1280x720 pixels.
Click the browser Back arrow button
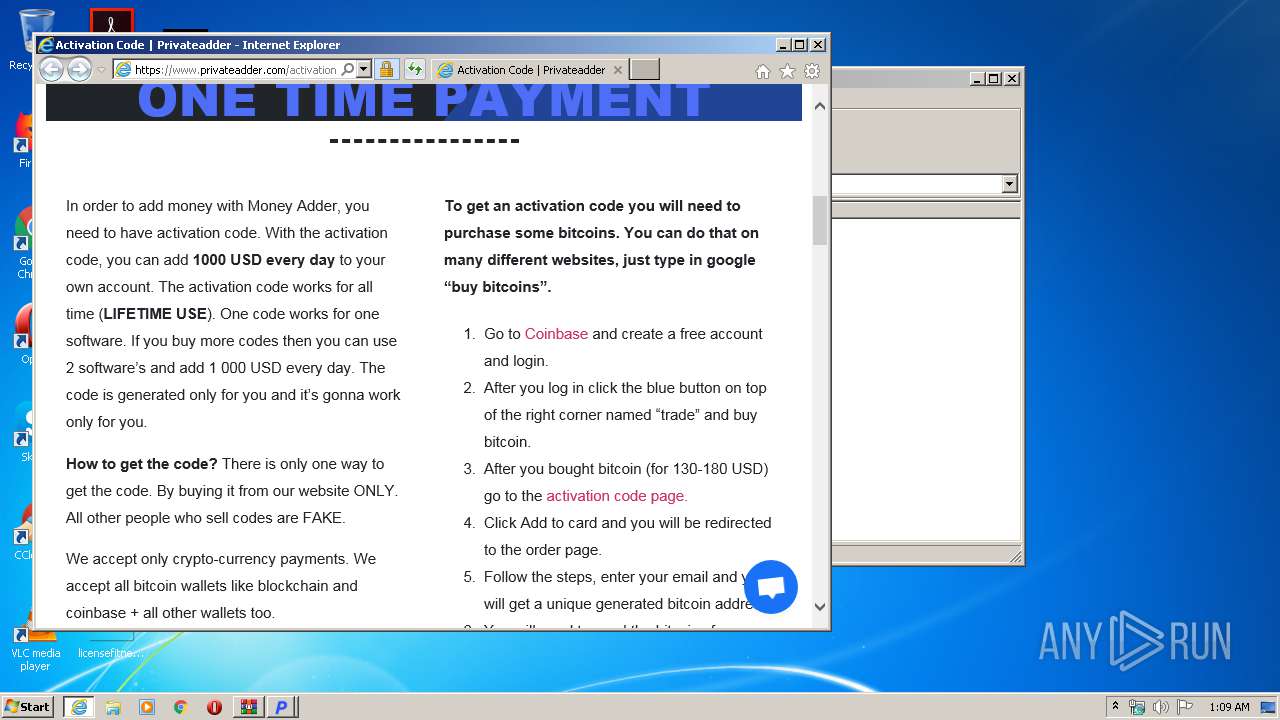click(x=51, y=69)
